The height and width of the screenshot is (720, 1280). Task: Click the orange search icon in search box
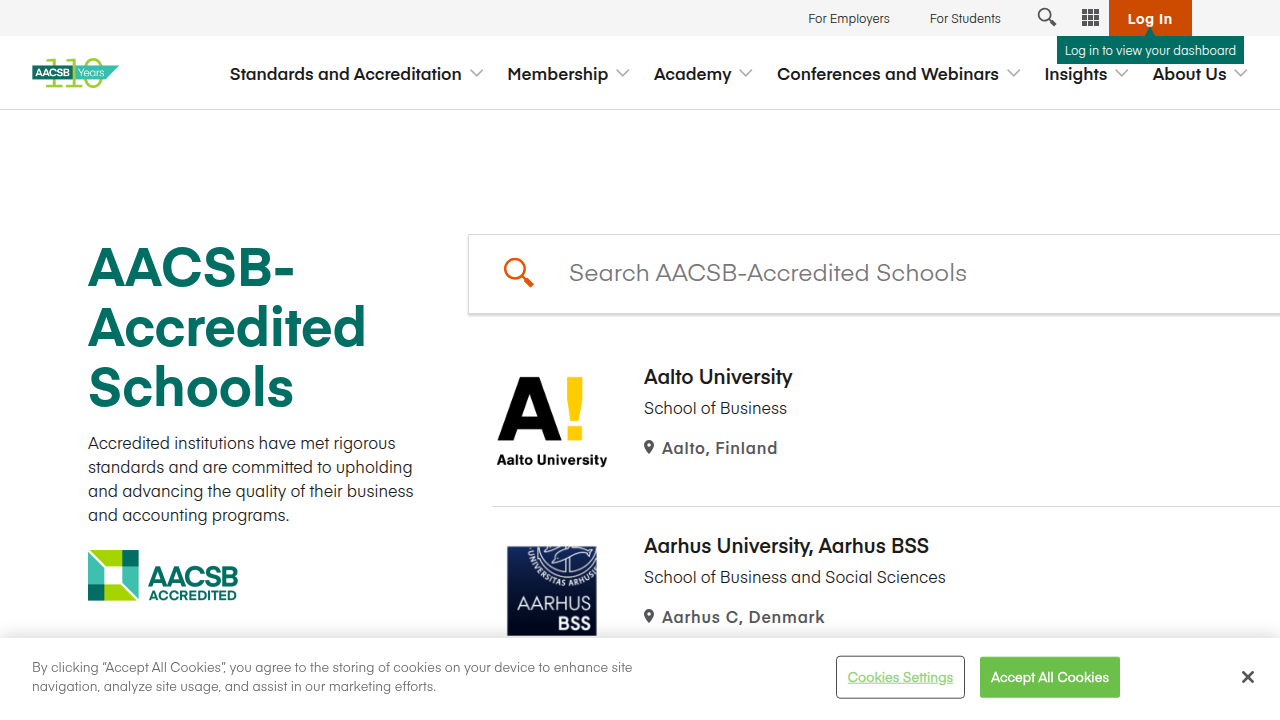(x=518, y=272)
